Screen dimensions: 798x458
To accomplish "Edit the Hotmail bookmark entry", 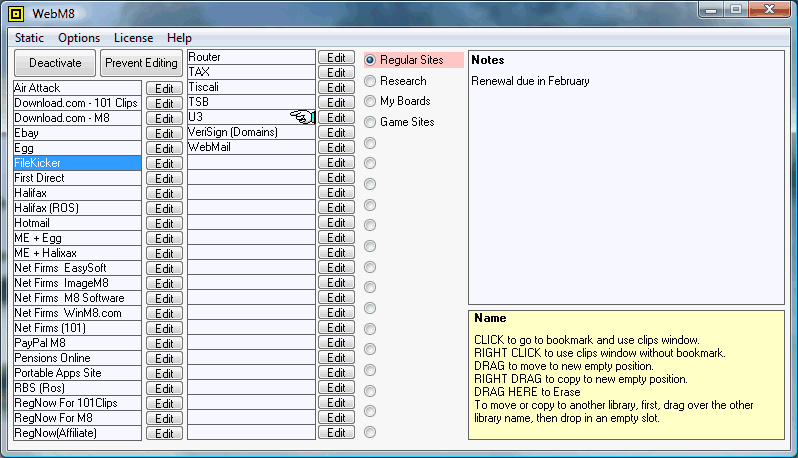I will click(x=164, y=223).
